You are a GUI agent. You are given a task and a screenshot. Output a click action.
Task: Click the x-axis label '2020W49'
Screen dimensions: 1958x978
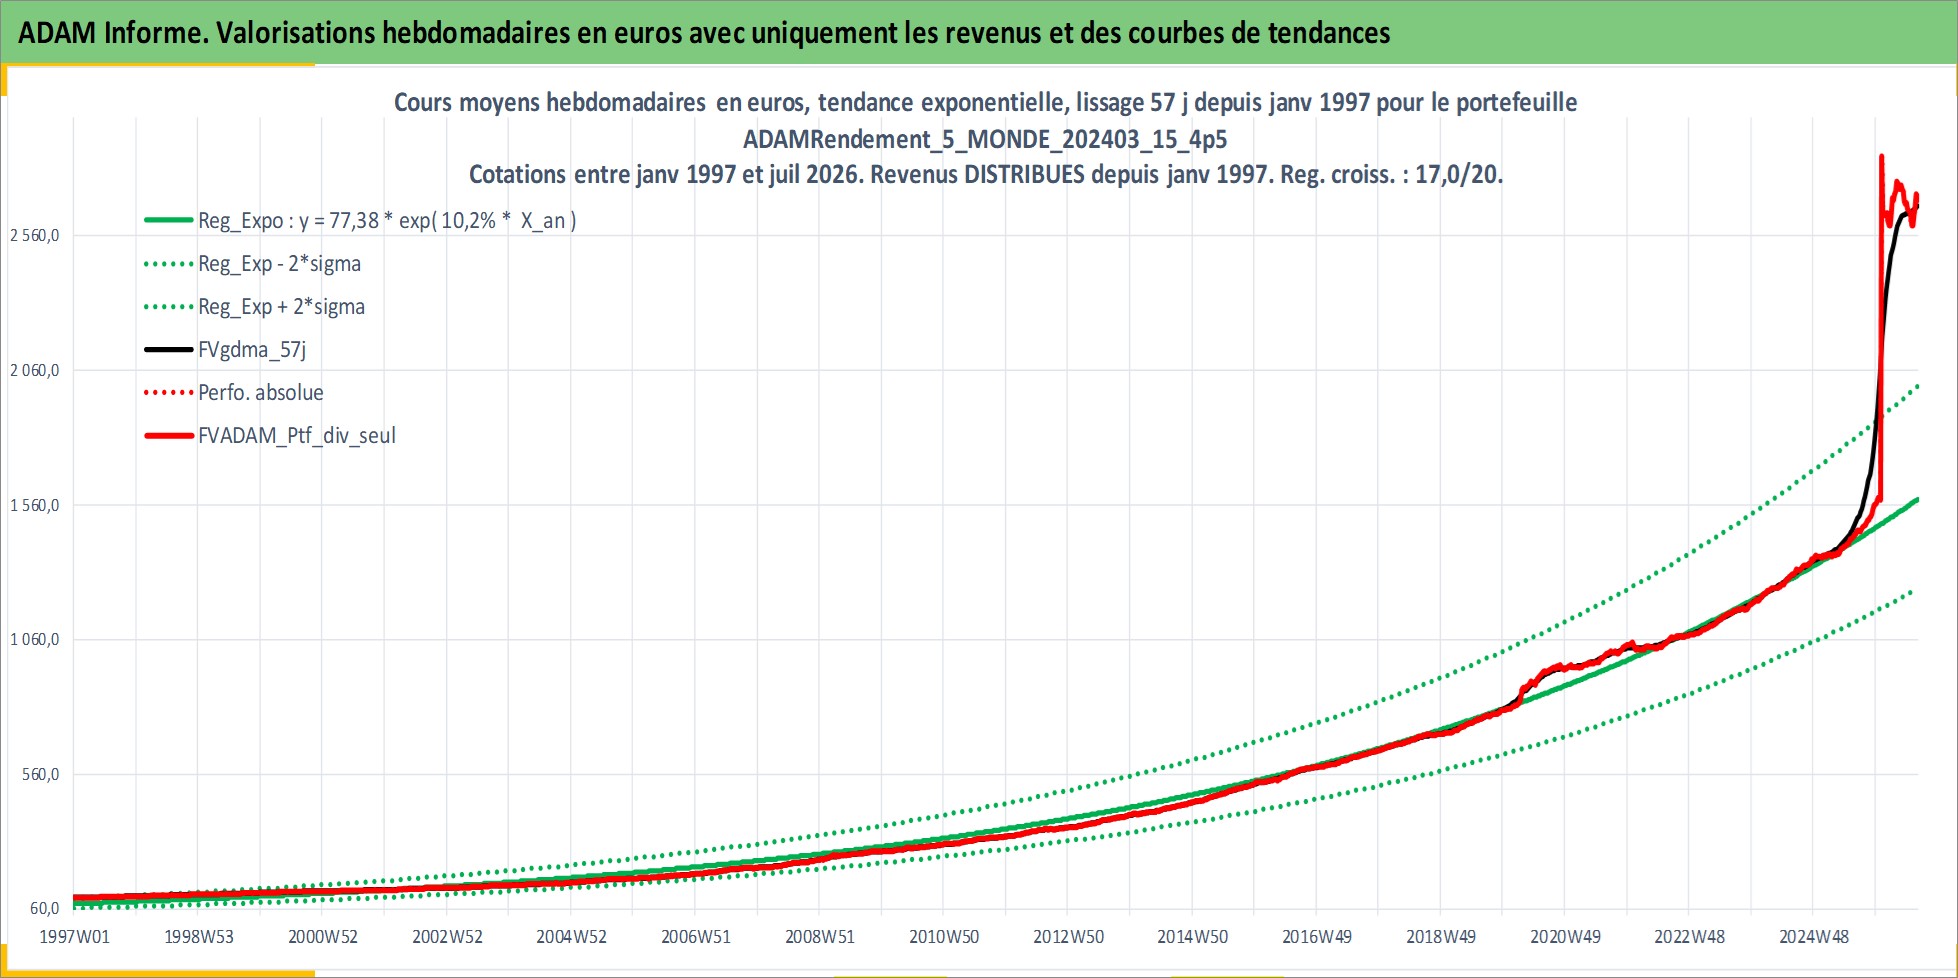tap(1565, 937)
